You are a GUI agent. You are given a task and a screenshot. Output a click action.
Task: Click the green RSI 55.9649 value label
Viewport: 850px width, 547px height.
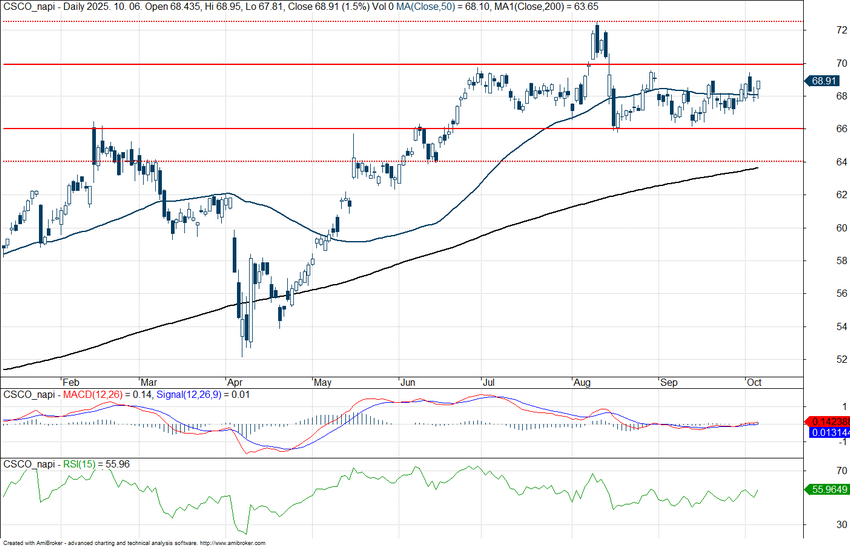826,490
